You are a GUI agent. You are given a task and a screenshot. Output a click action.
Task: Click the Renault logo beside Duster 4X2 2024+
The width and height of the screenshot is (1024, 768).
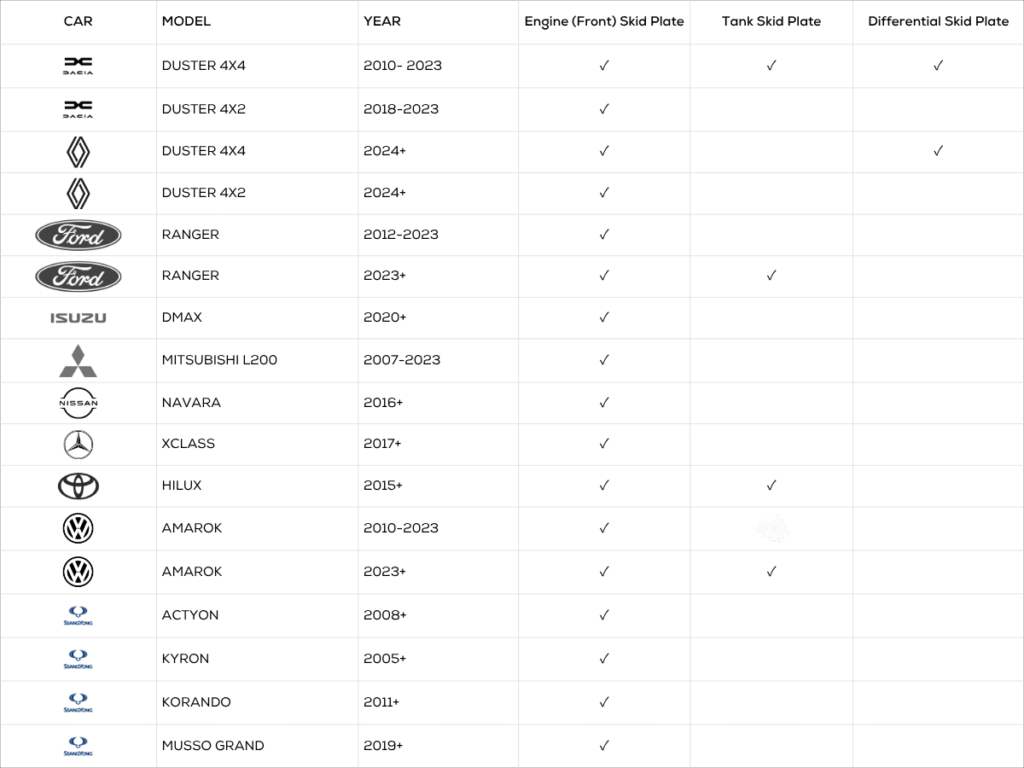[78, 194]
